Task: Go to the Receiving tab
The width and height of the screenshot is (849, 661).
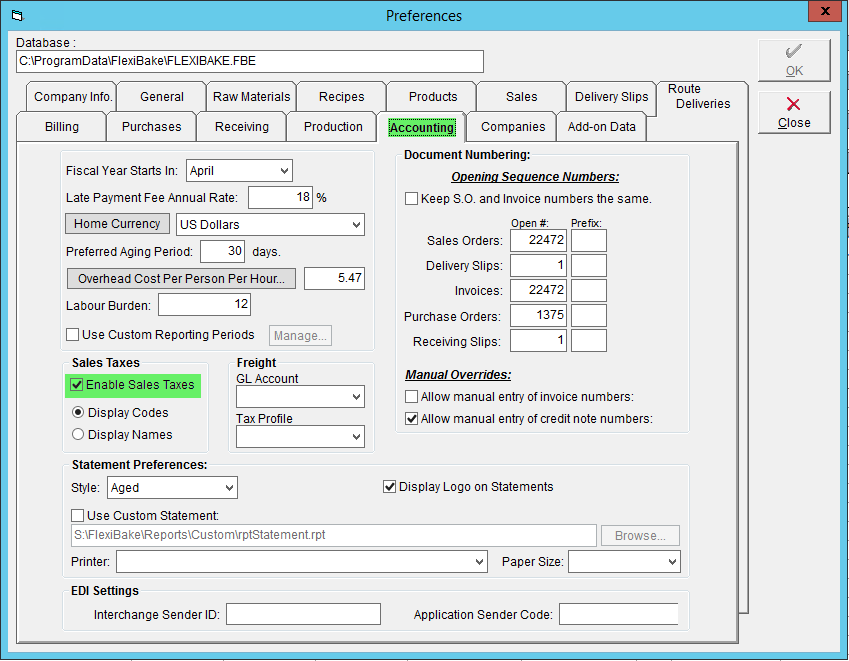Action: pyautogui.click(x=241, y=127)
